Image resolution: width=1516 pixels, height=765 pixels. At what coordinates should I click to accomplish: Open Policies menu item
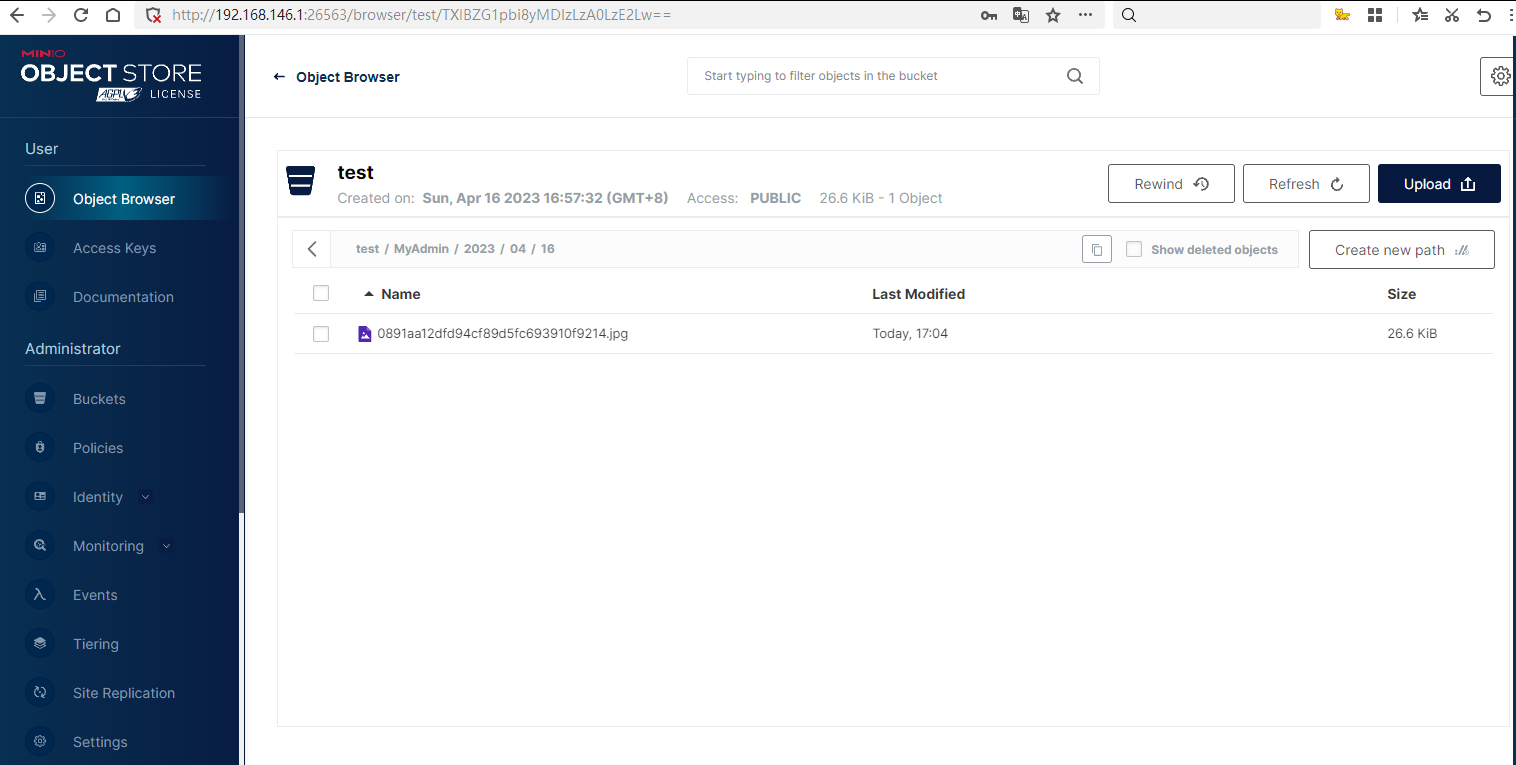pos(98,448)
